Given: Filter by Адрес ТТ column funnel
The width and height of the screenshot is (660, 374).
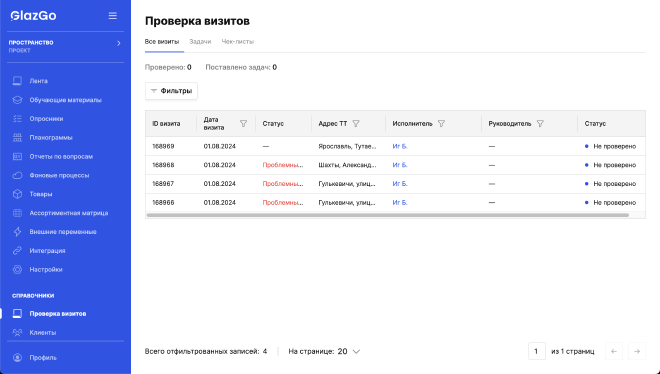Looking at the screenshot, I should (356, 124).
